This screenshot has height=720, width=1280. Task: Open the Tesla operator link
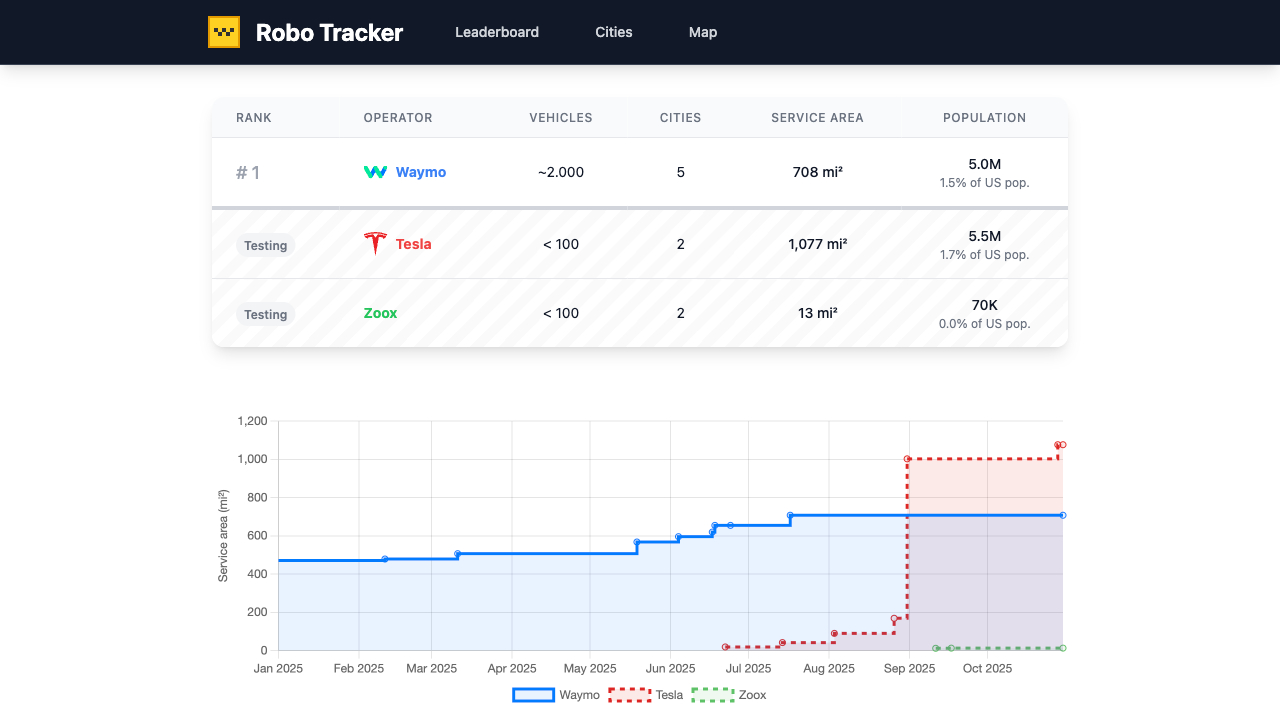coord(413,244)
